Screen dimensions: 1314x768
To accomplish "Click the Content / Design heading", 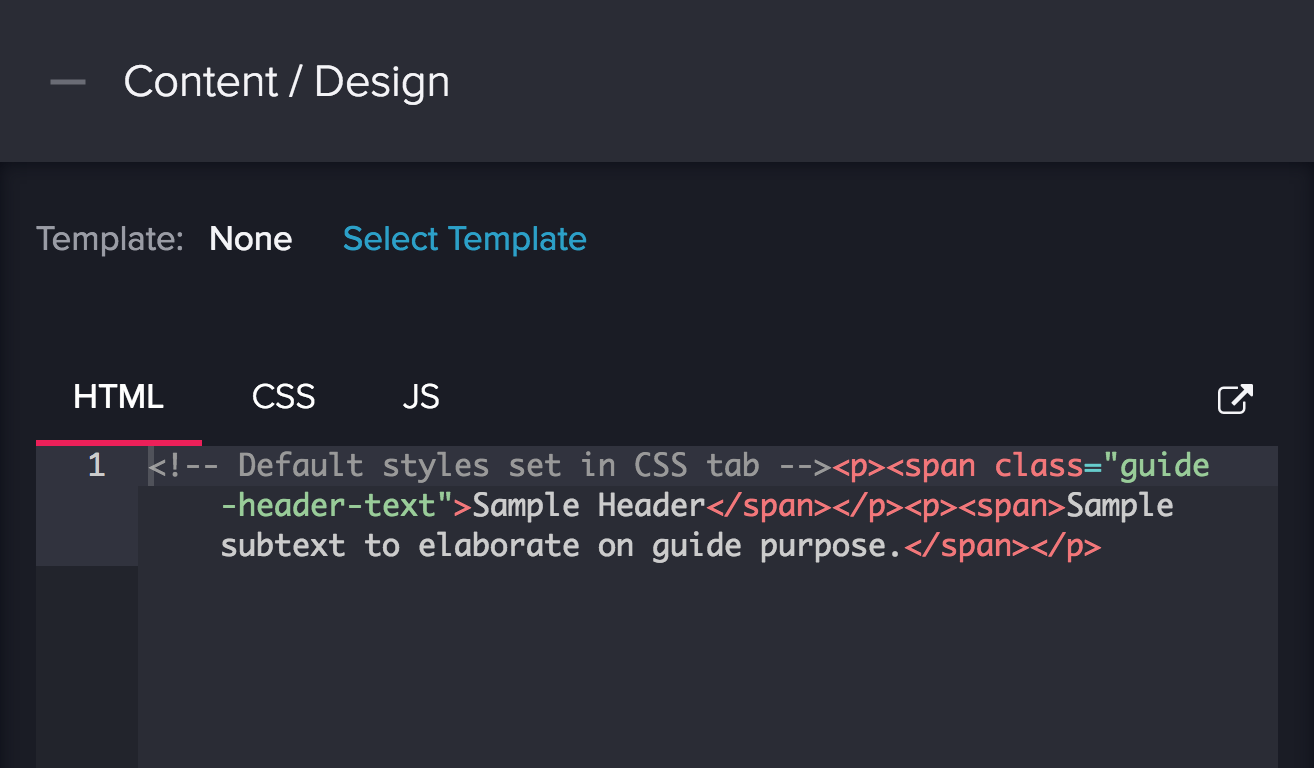I will coord(286,82).
